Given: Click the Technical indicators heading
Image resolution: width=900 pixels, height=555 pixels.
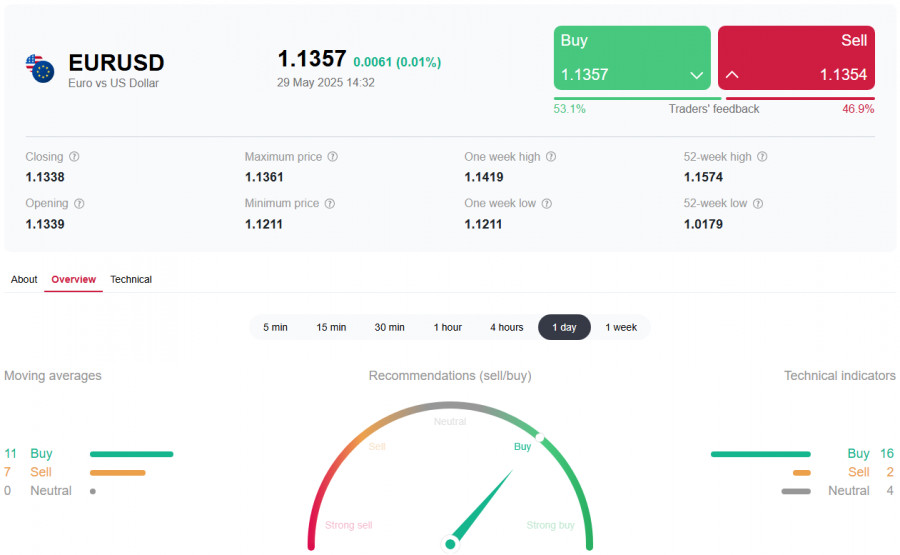Looking at the screenshot, I should coord(840,376).
